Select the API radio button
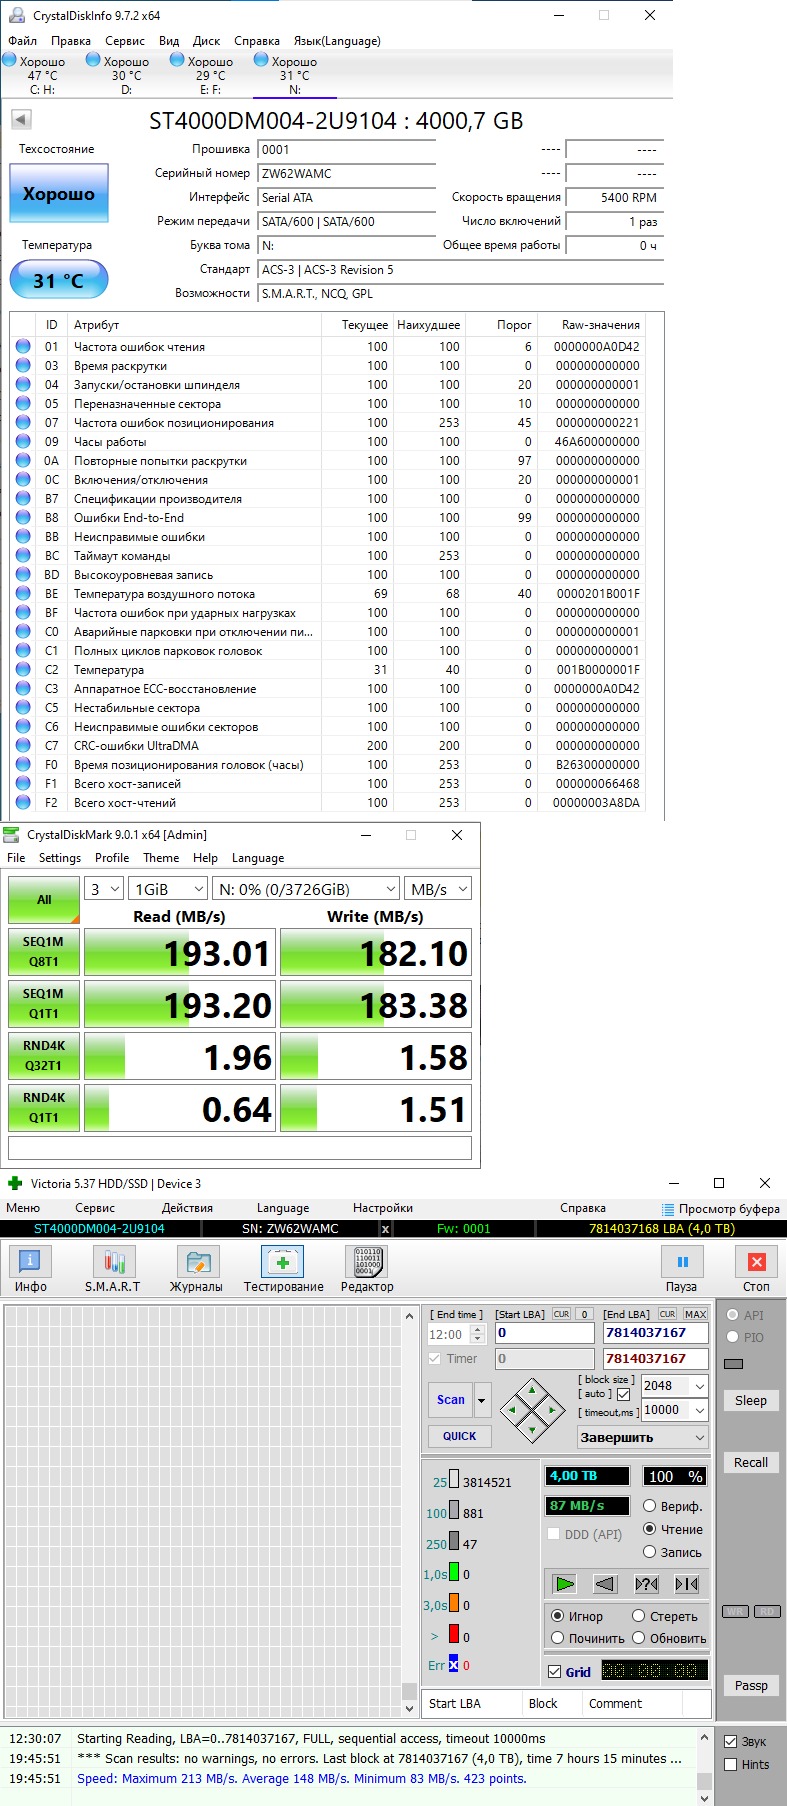The height and width of the screenshot is (1806, 787). [x=733, y=1315]
